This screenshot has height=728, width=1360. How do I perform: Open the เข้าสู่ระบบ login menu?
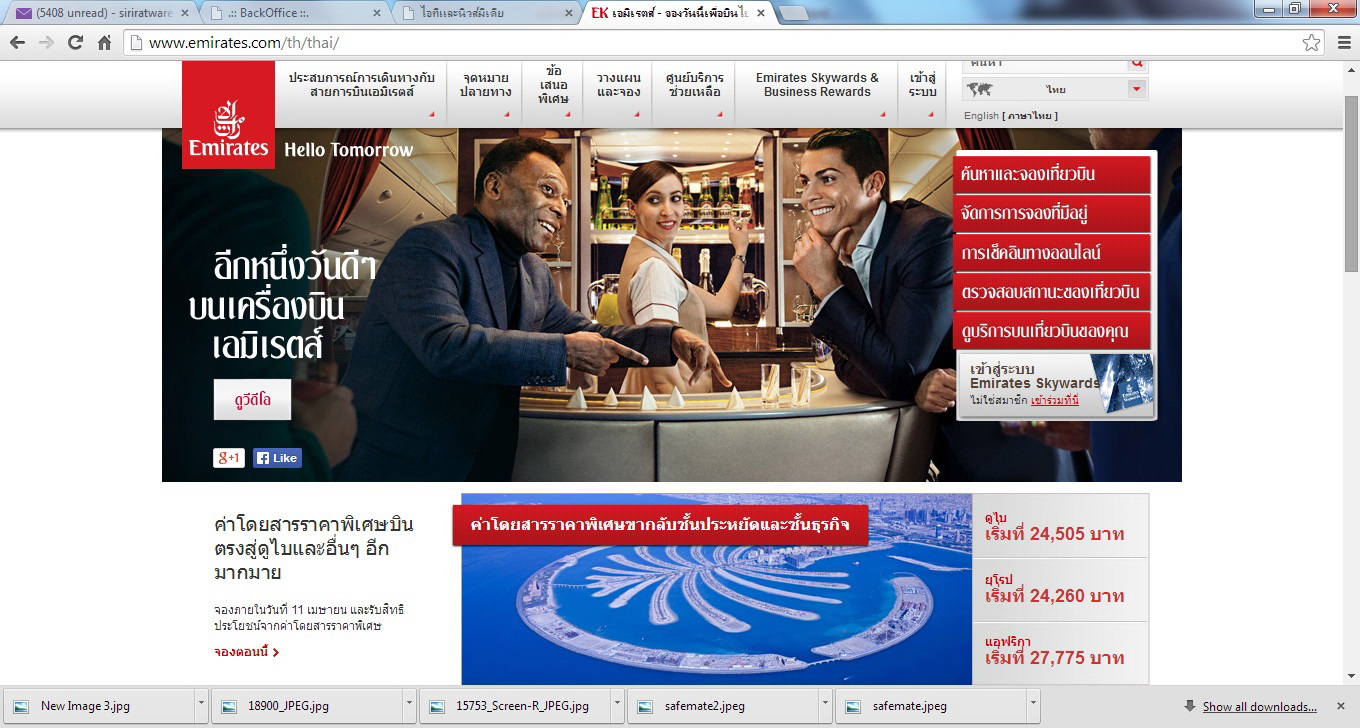(x=922, y=92)
